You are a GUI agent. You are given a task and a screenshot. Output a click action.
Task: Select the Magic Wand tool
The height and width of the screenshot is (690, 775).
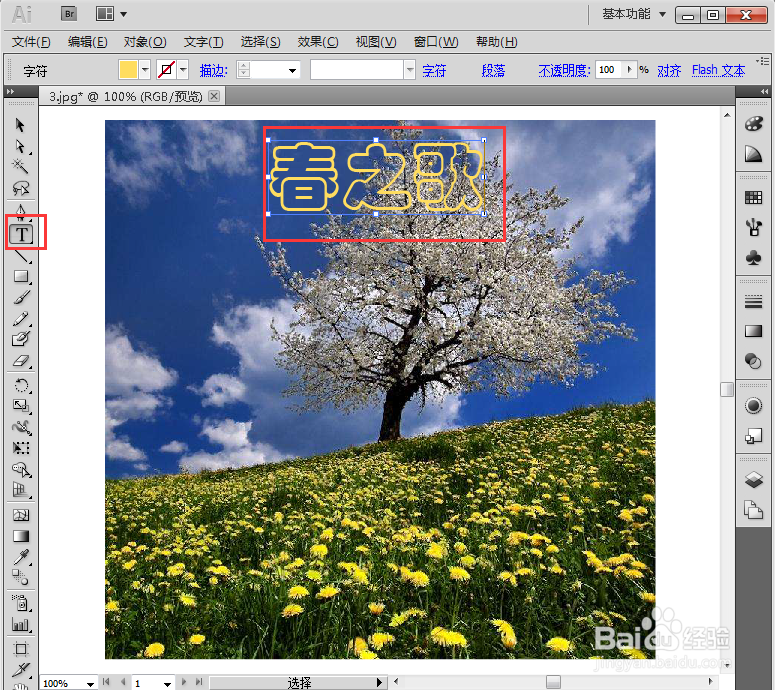[20, 167]
